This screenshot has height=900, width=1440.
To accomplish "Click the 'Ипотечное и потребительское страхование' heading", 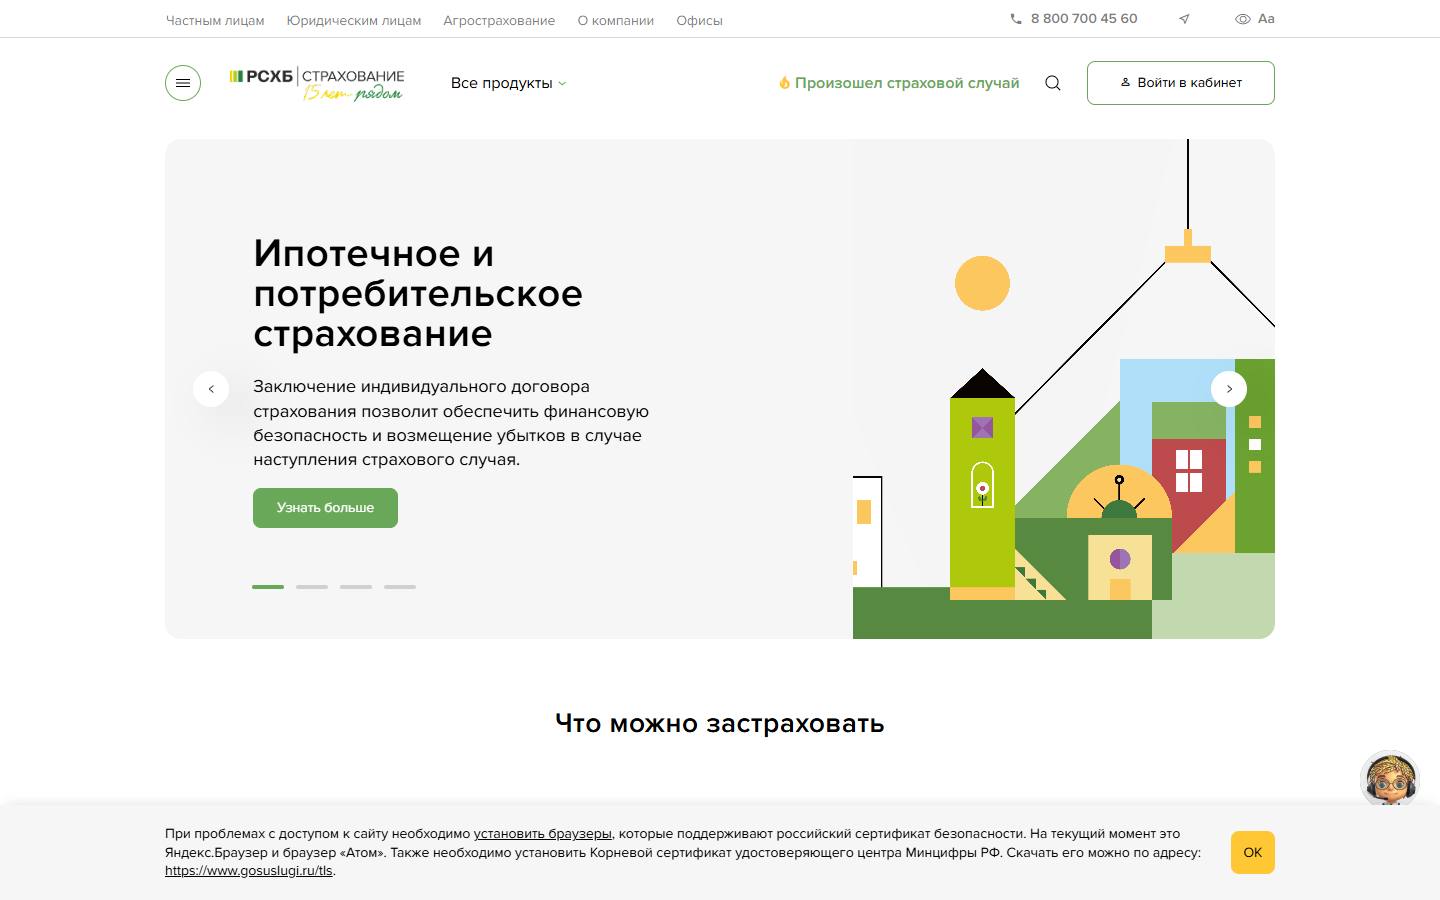I will click(418, 293).
